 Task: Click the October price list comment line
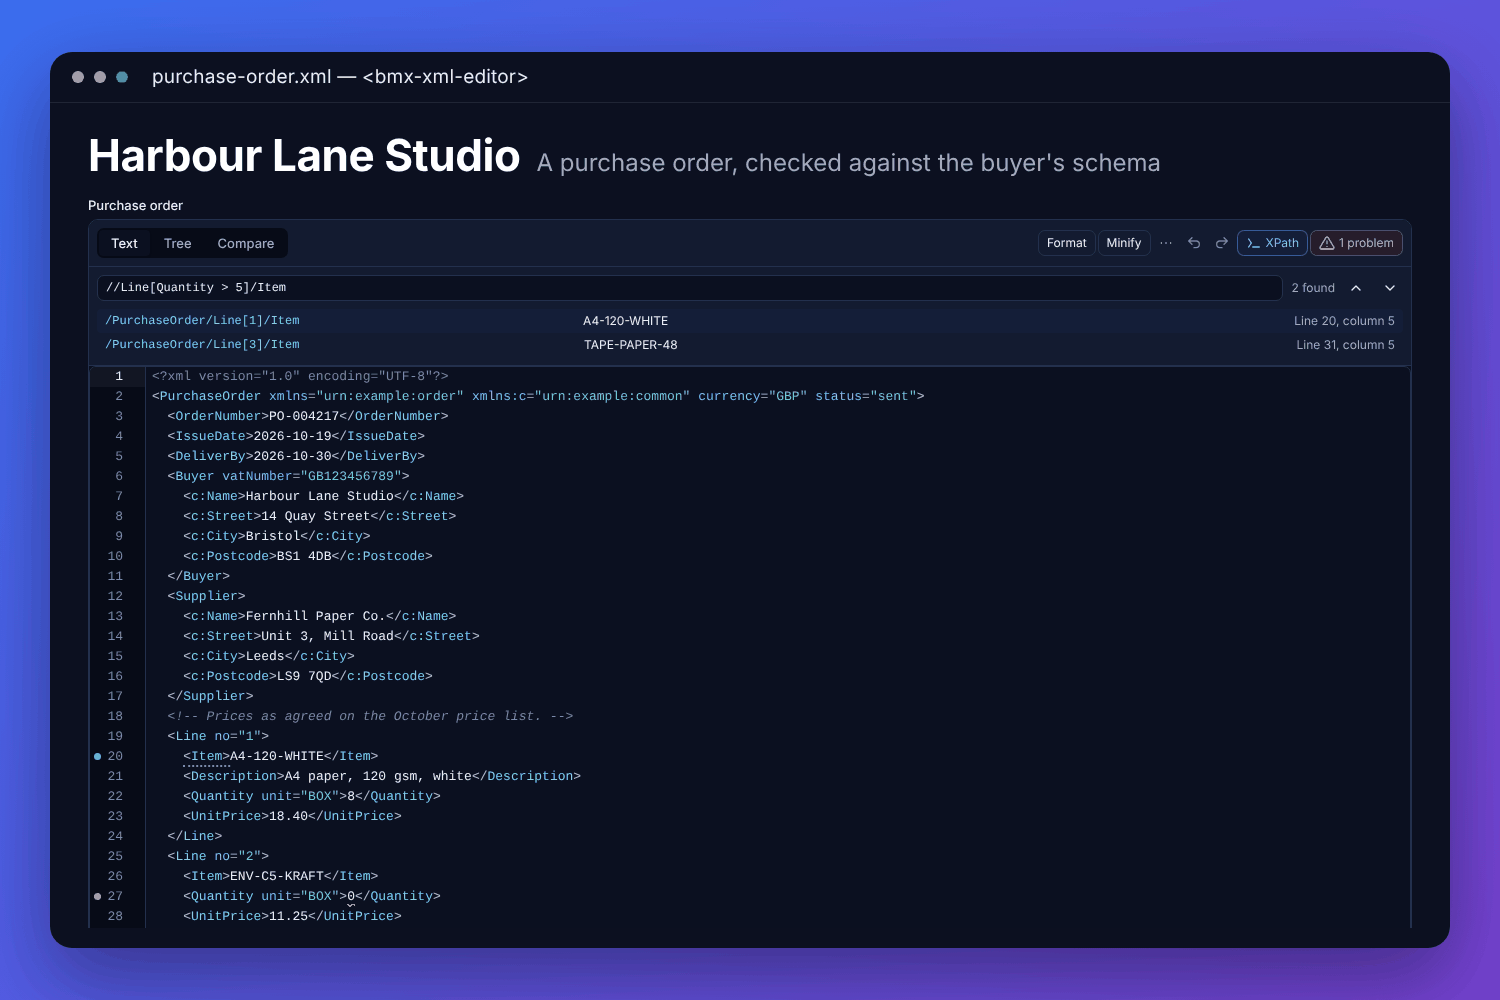370,716
